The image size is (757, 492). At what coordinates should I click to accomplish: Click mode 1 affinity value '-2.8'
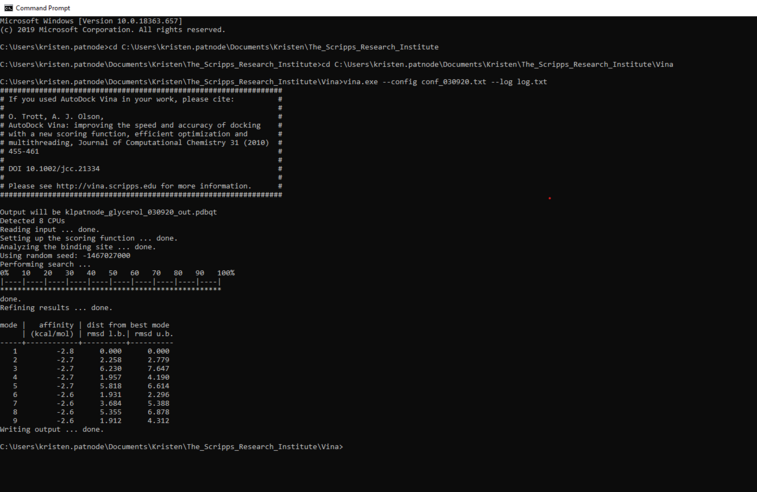pos(65,351)
